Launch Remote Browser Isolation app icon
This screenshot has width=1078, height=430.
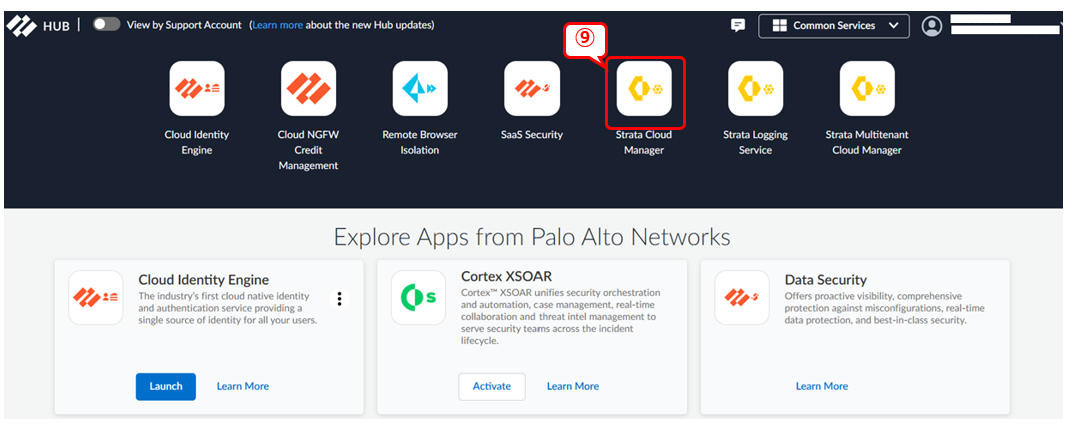pyautogui.click(x=420, y=89)
